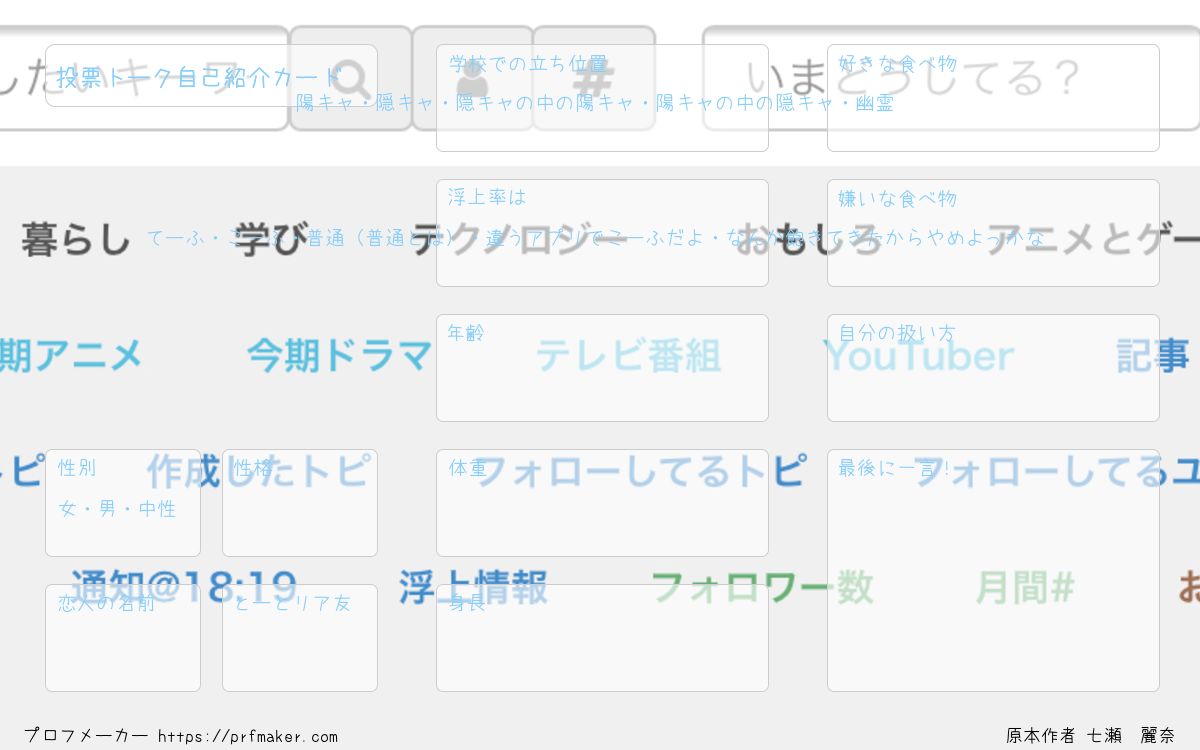1200x750 pixels.
Task: Open the フォロワー数 link
Action: [x=762, y=587]
